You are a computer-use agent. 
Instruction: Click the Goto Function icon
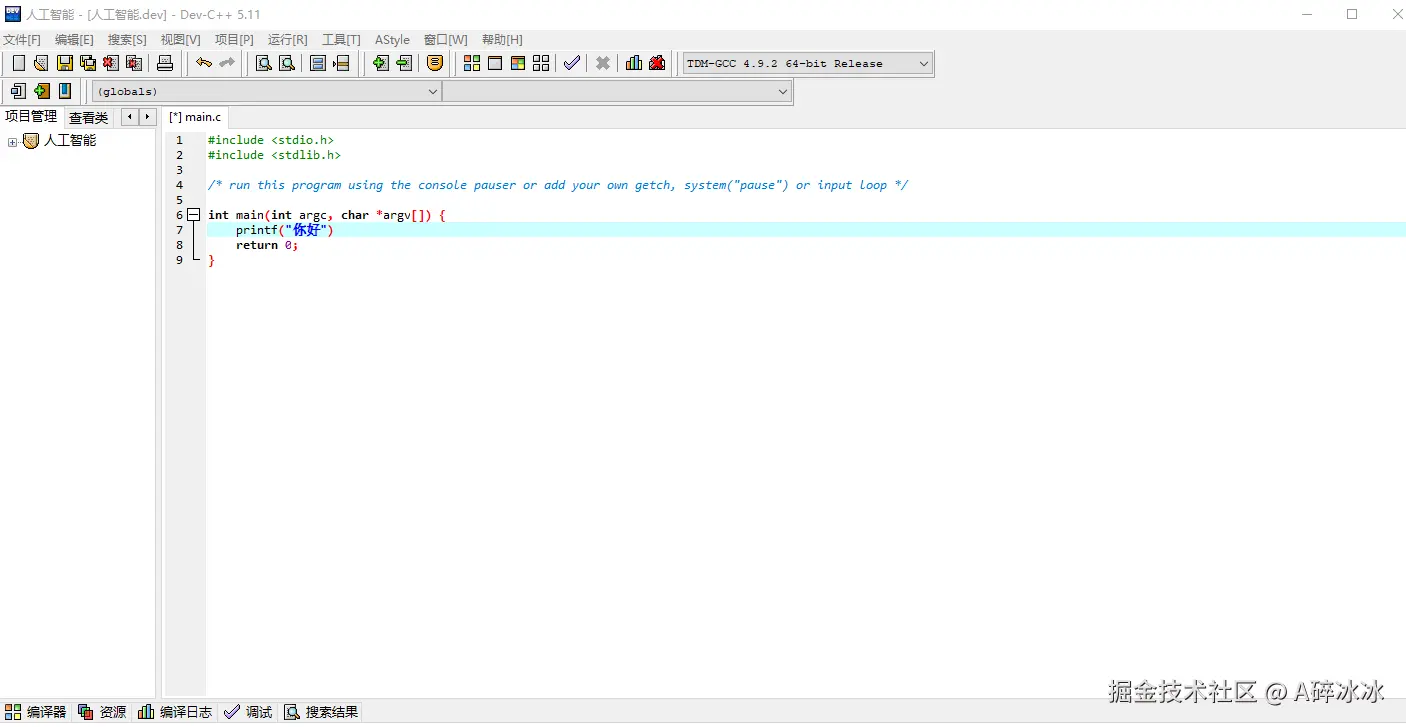point(318,63)
